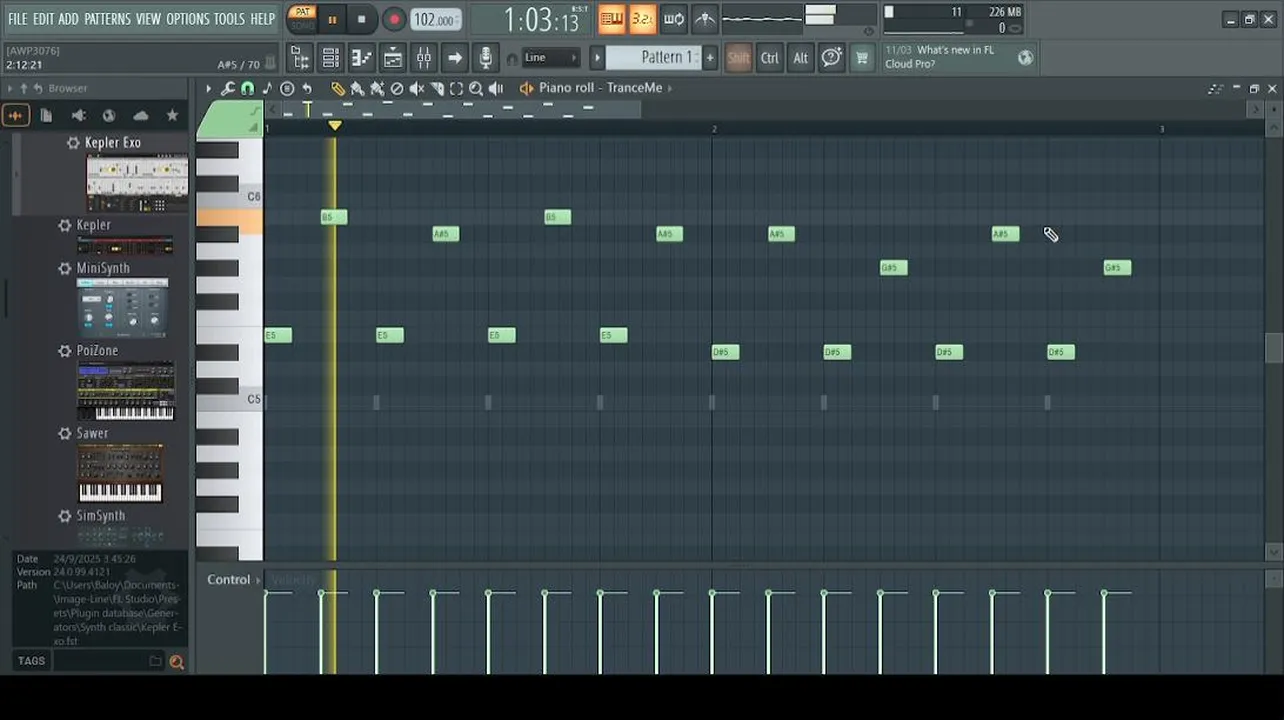The height and width of the screenshot is (720, 1284).
Task: Select the Zoom magnifier tool
Action: click(x=476, y=88)
